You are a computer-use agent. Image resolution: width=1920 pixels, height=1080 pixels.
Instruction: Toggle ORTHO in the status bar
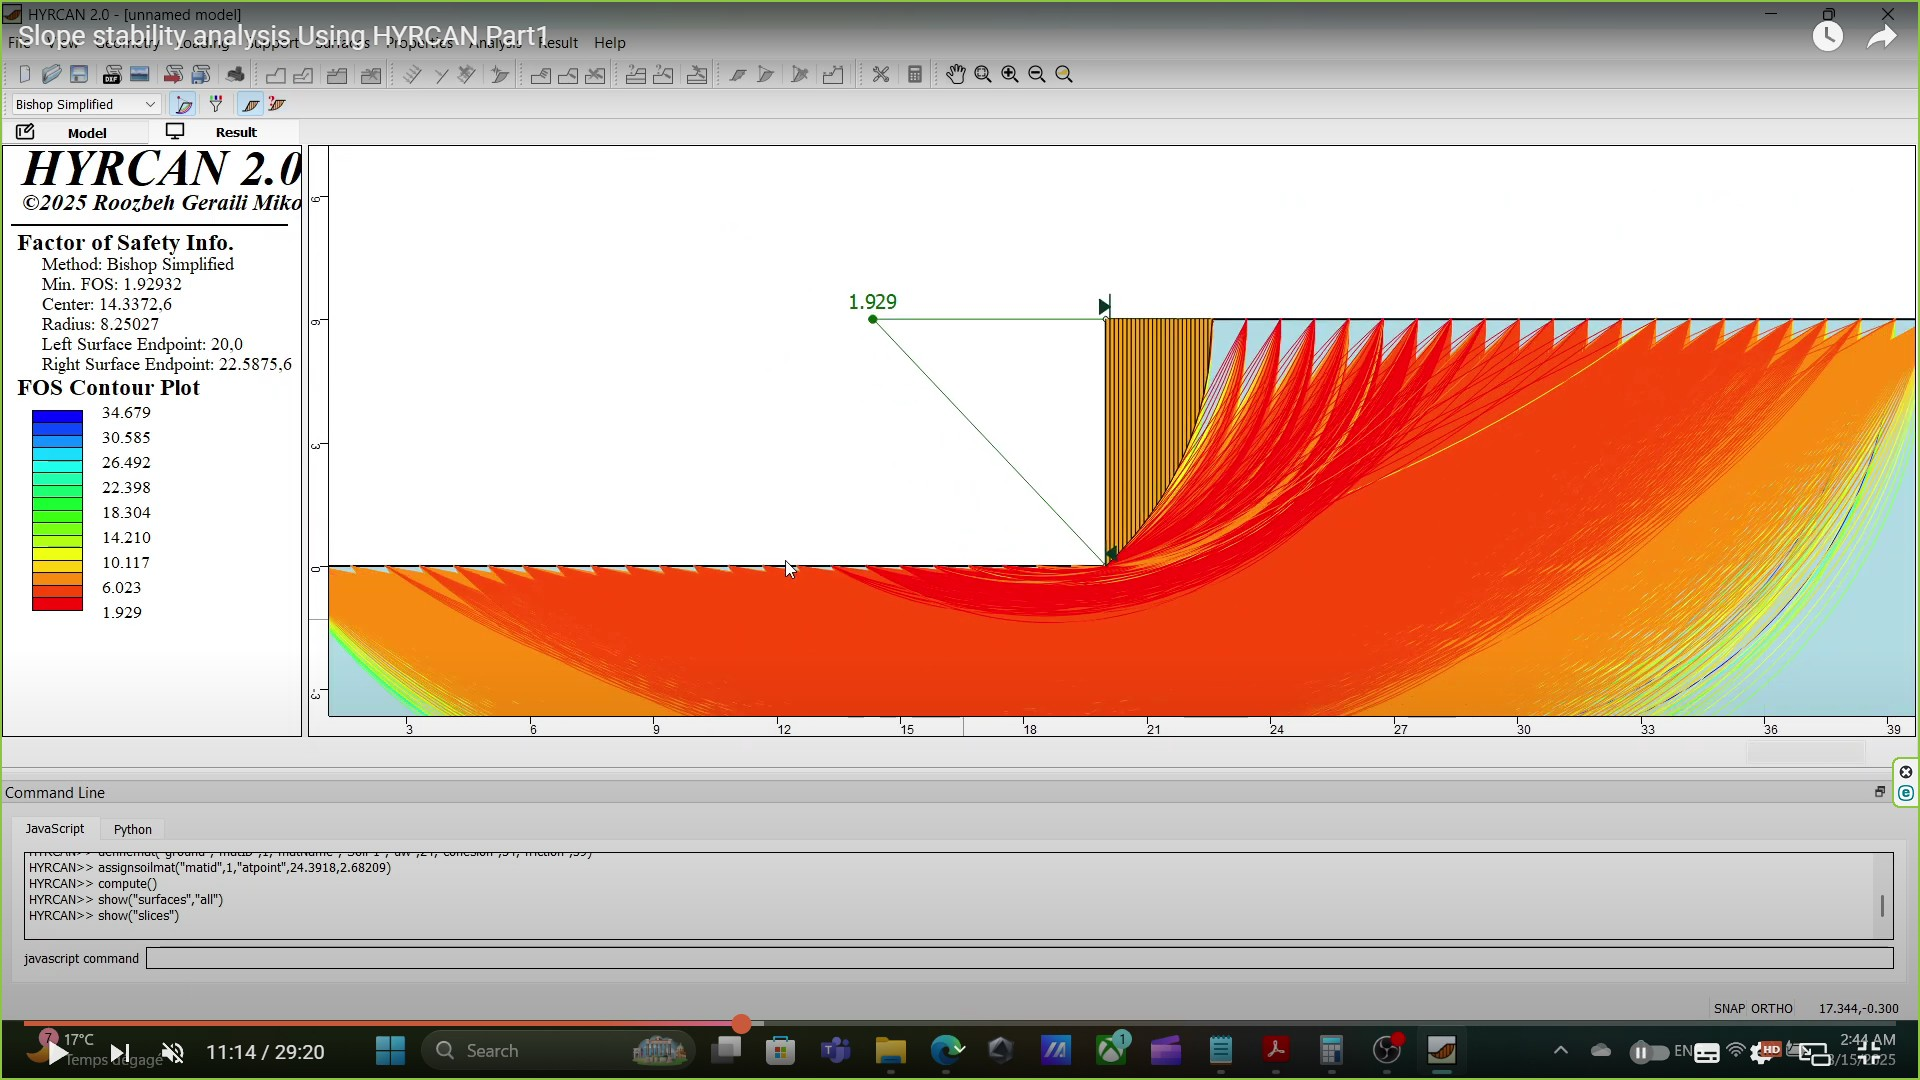(1773, 1008)
